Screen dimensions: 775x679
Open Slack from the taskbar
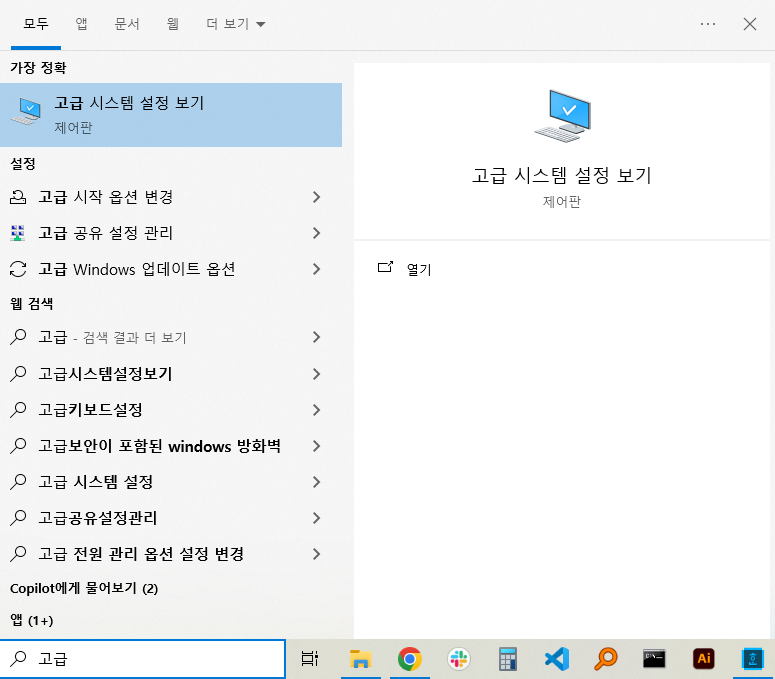[x=459, y=659]
